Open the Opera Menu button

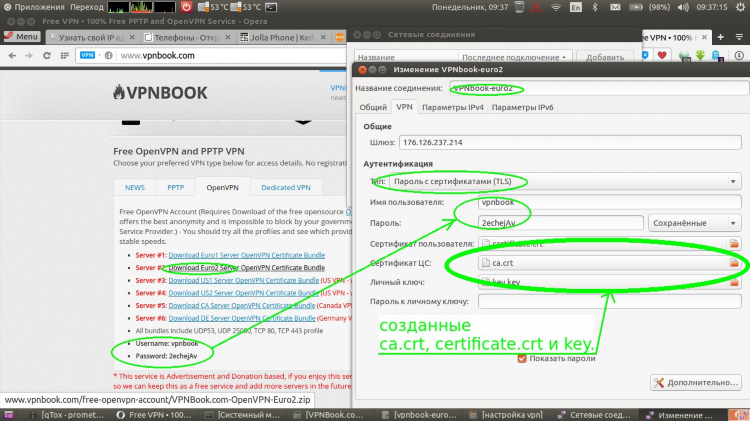[x=21, y=37]
